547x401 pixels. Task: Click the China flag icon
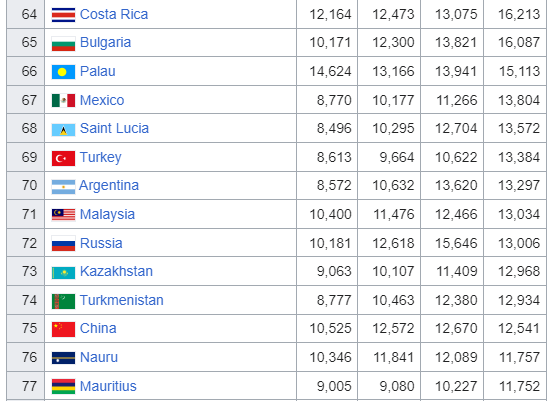coord(63,329)
